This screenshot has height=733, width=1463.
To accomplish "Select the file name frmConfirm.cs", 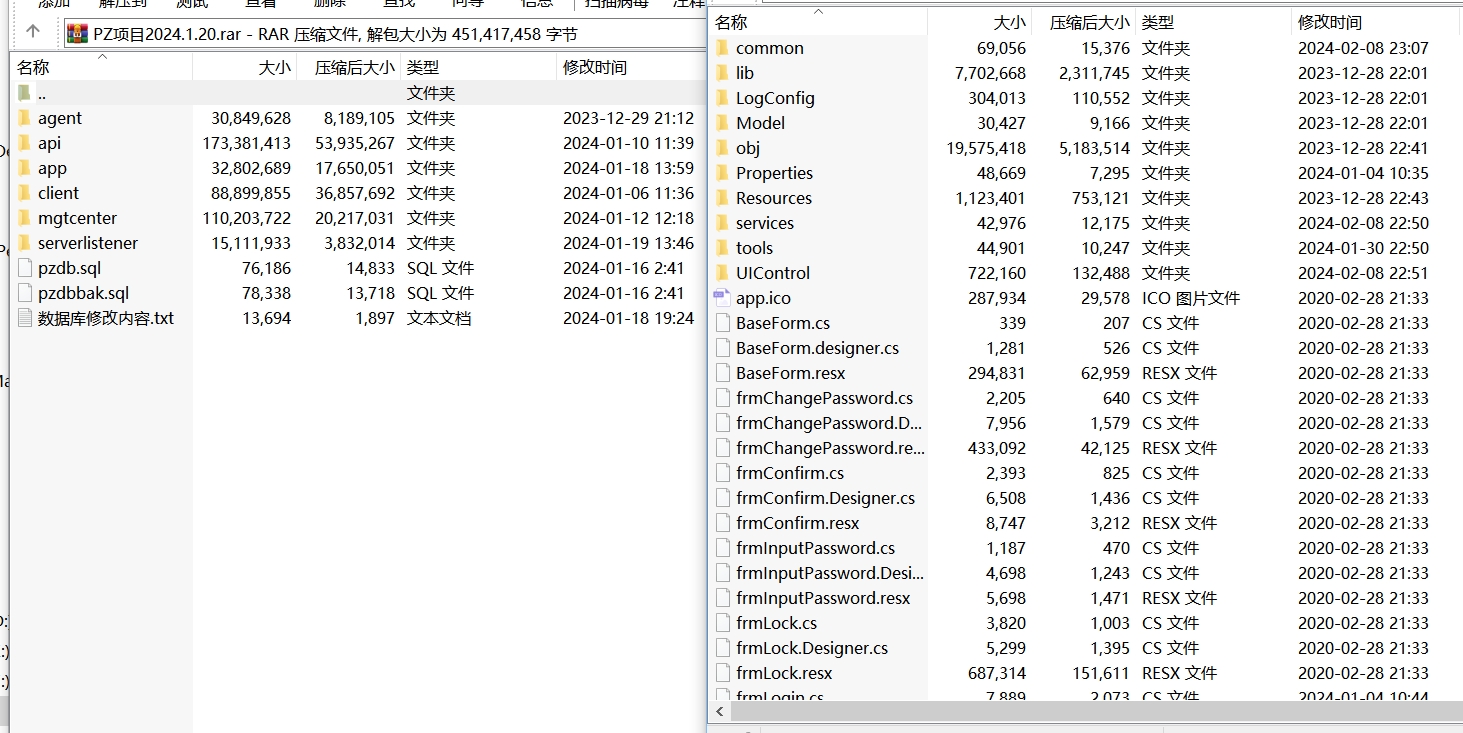I will [790, 473].
